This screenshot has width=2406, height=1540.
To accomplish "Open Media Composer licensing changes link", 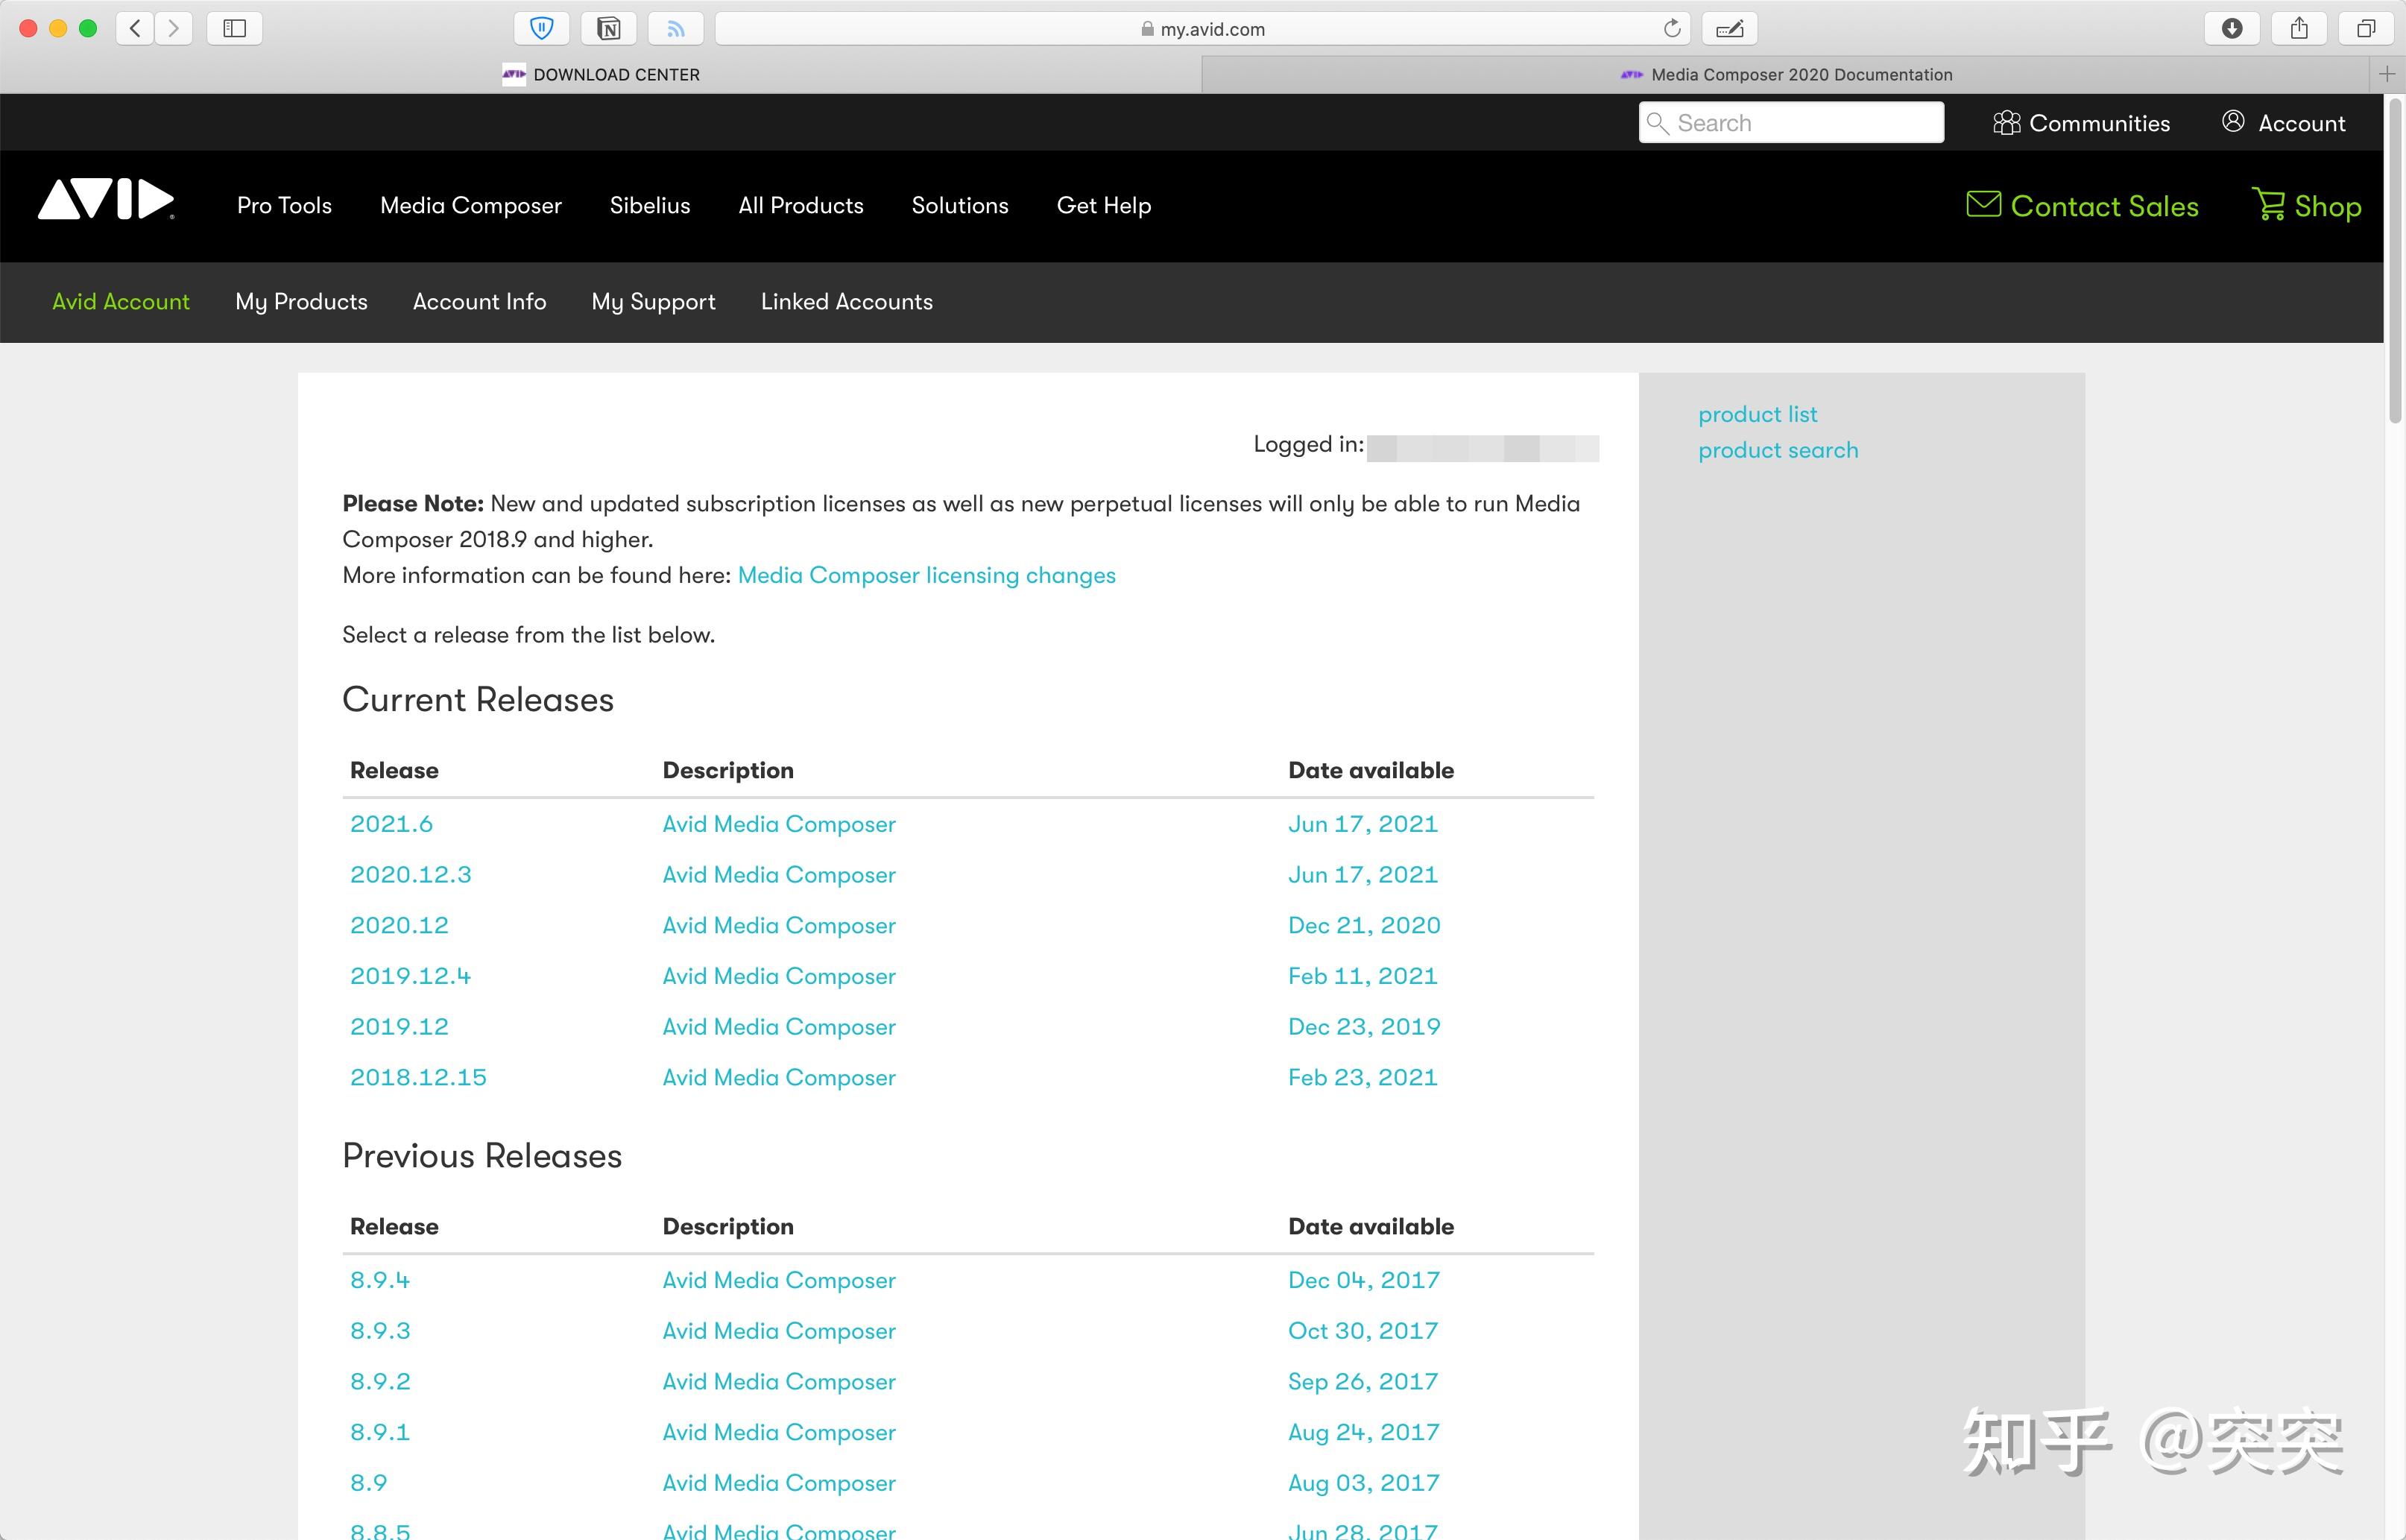I will (926, 575).
